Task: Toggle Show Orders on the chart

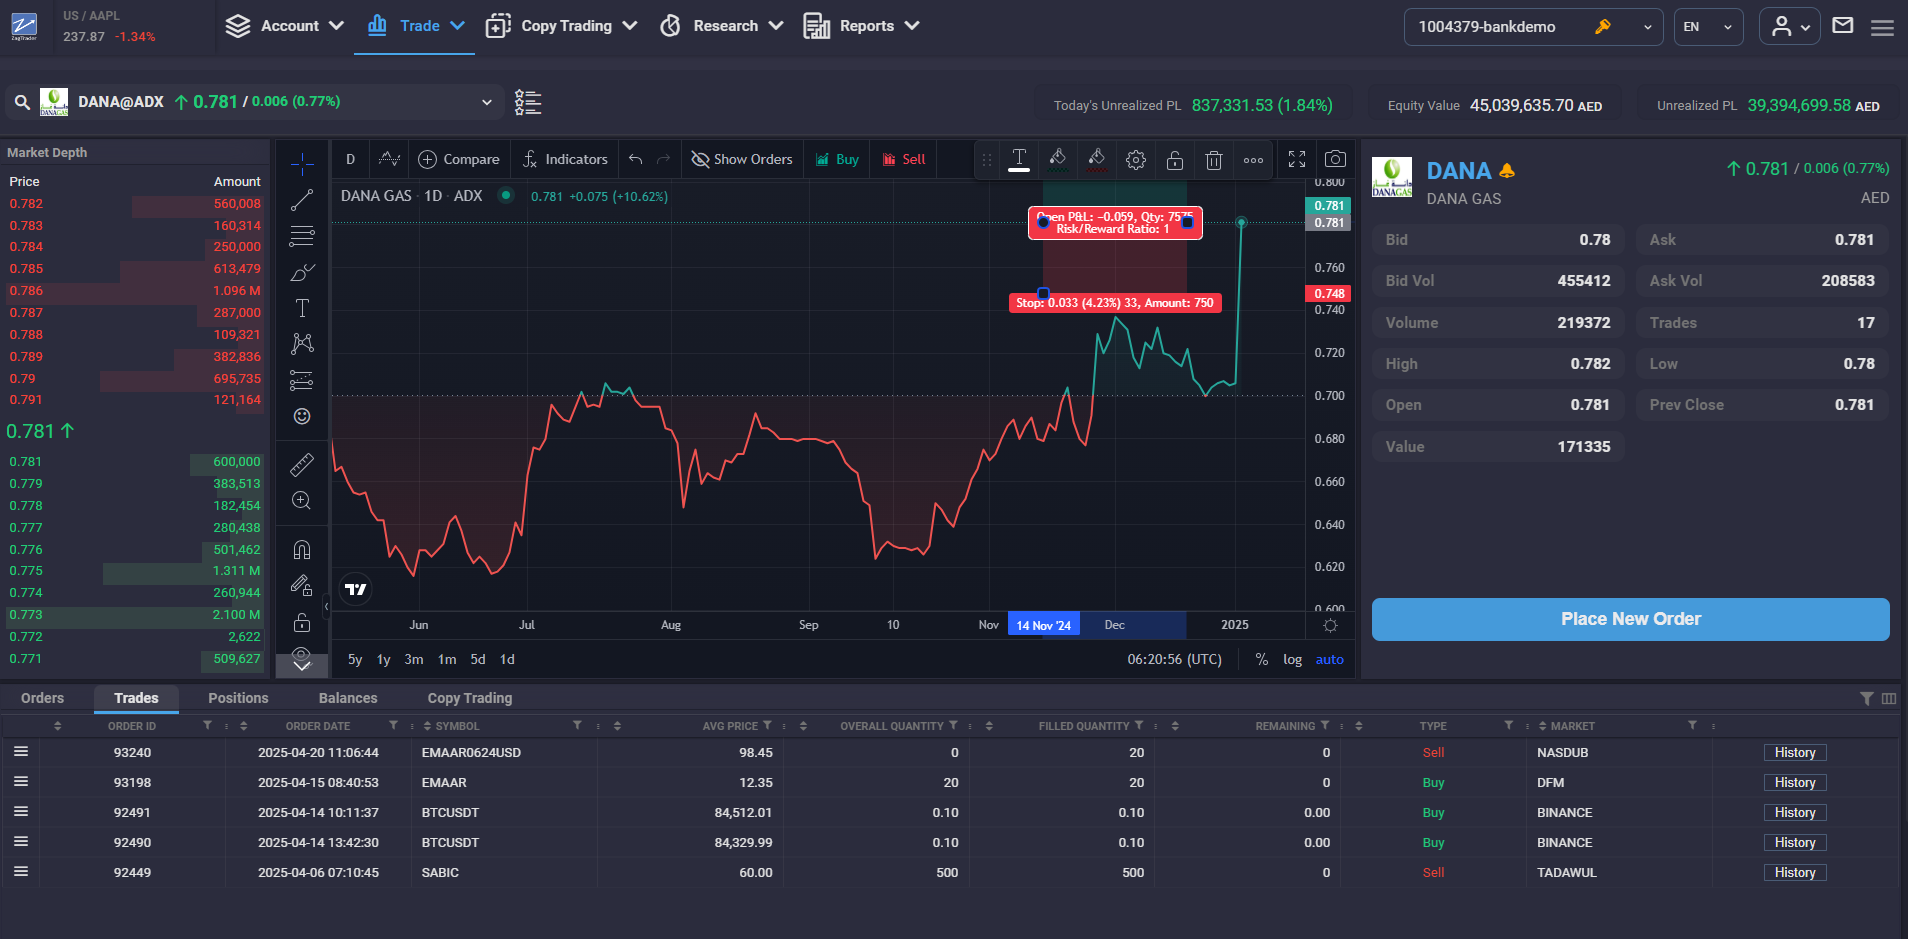Action: [742, 158]
